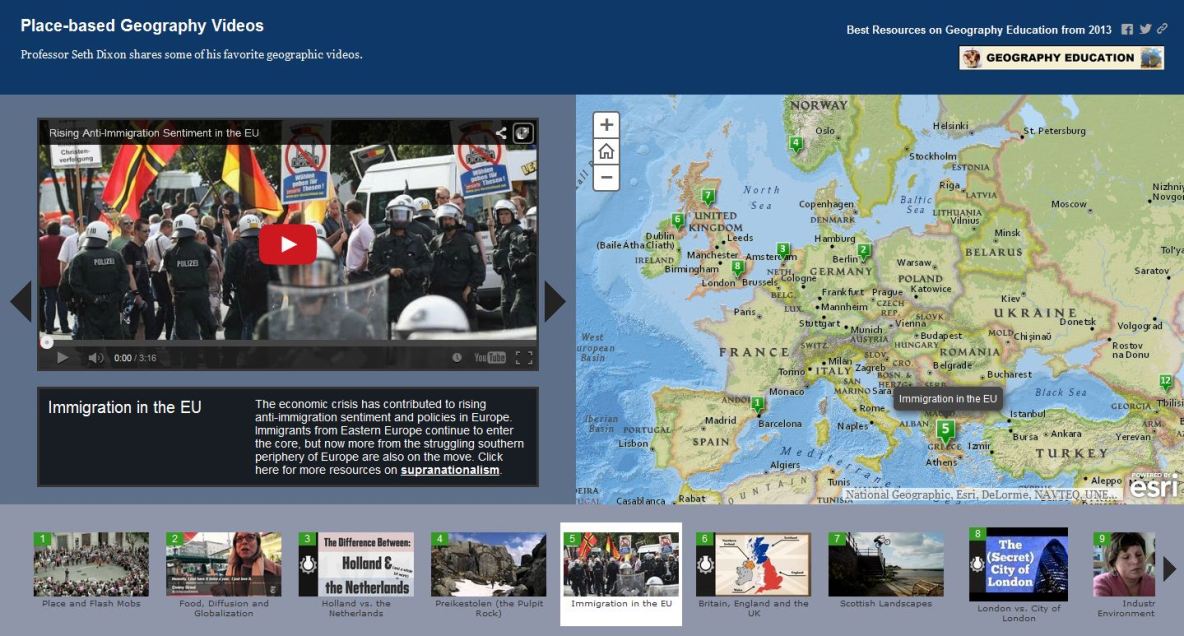1184x636 pixels.
Task: Click the home icon to reset map extent
Action: pos(606,150)
